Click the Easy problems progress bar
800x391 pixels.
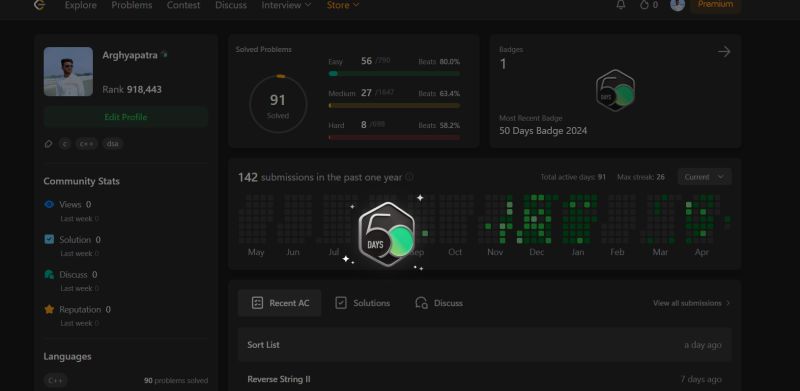pos(394,74)
